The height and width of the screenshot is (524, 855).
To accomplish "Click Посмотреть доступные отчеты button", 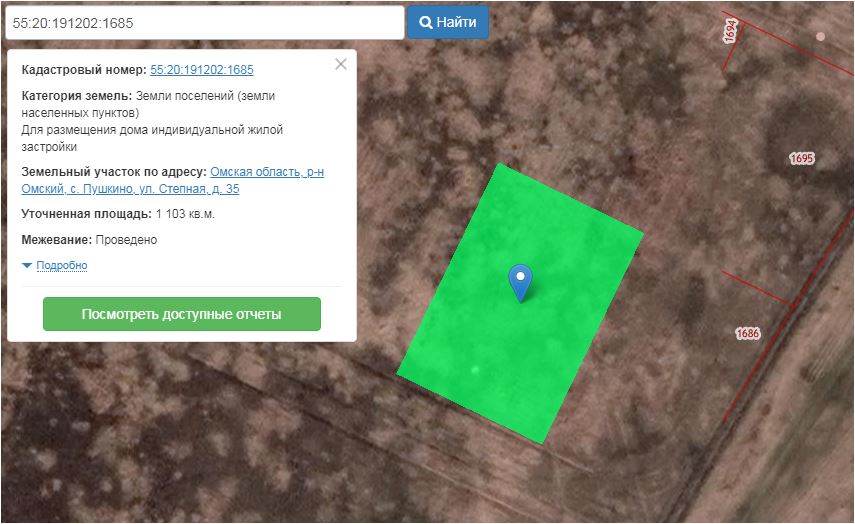I will [182, 314].
